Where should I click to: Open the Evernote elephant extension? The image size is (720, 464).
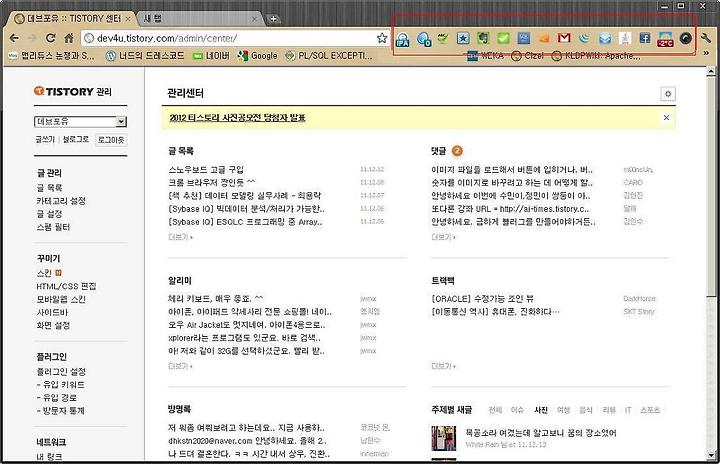tap(483, 39)
